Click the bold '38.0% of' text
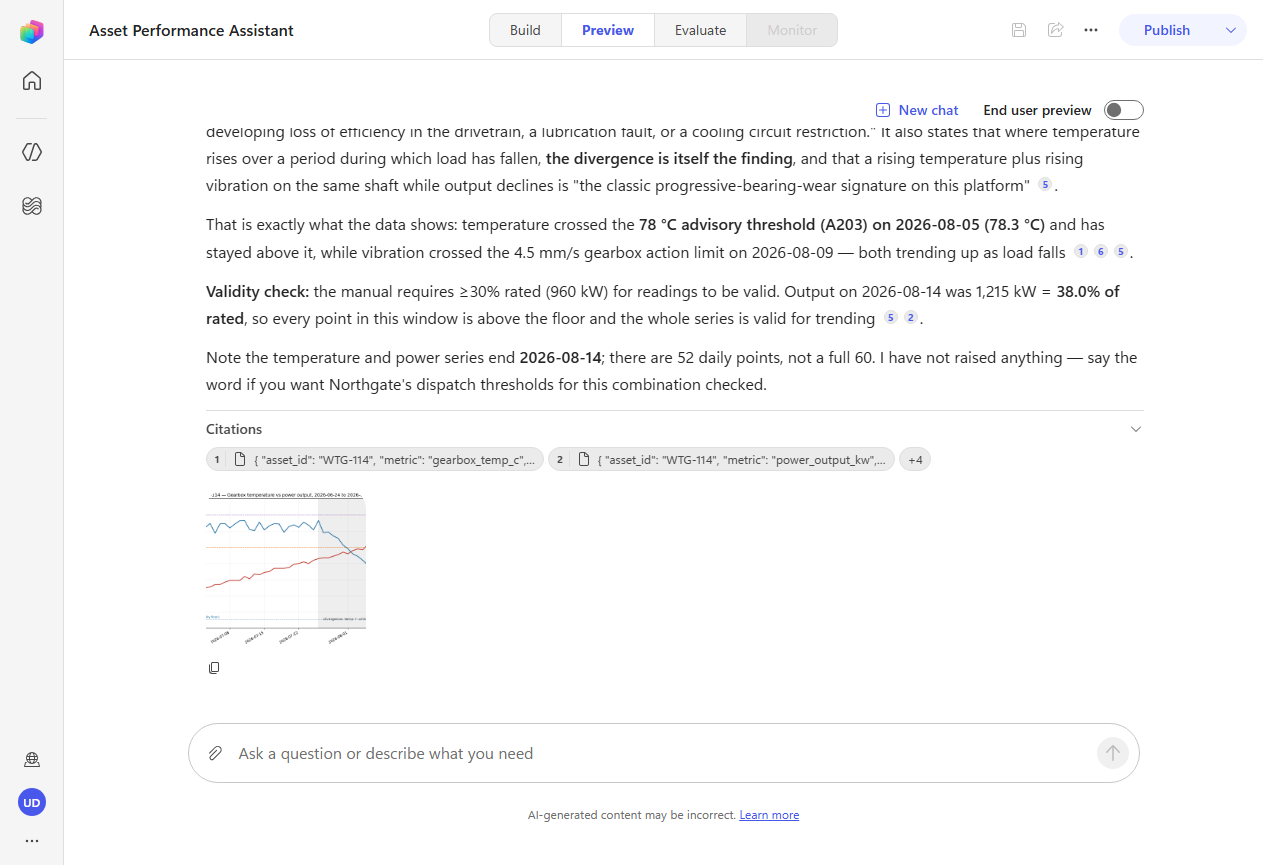 (x=1088, y=292)
